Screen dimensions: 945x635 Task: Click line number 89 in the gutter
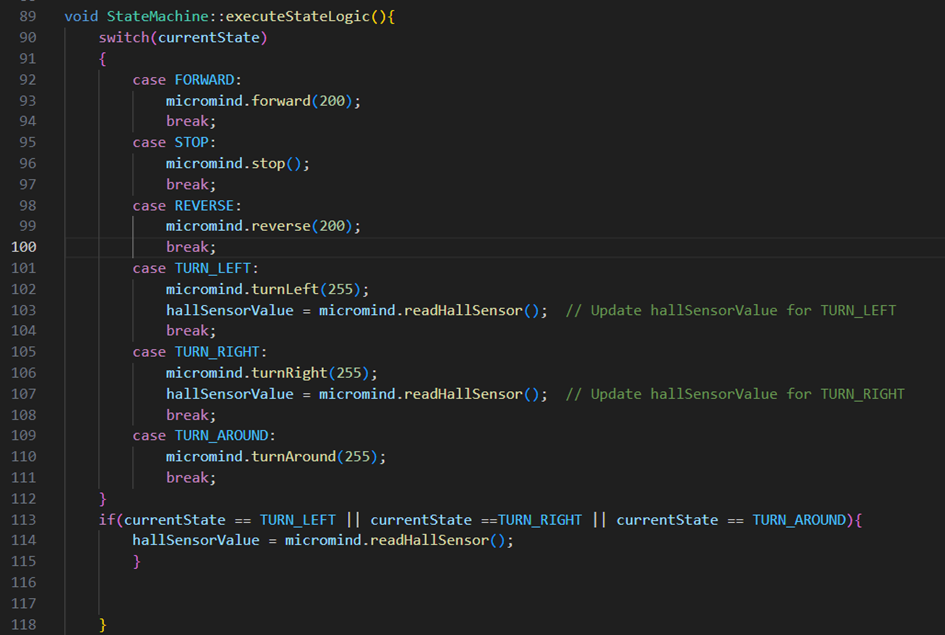coord(28,16)
